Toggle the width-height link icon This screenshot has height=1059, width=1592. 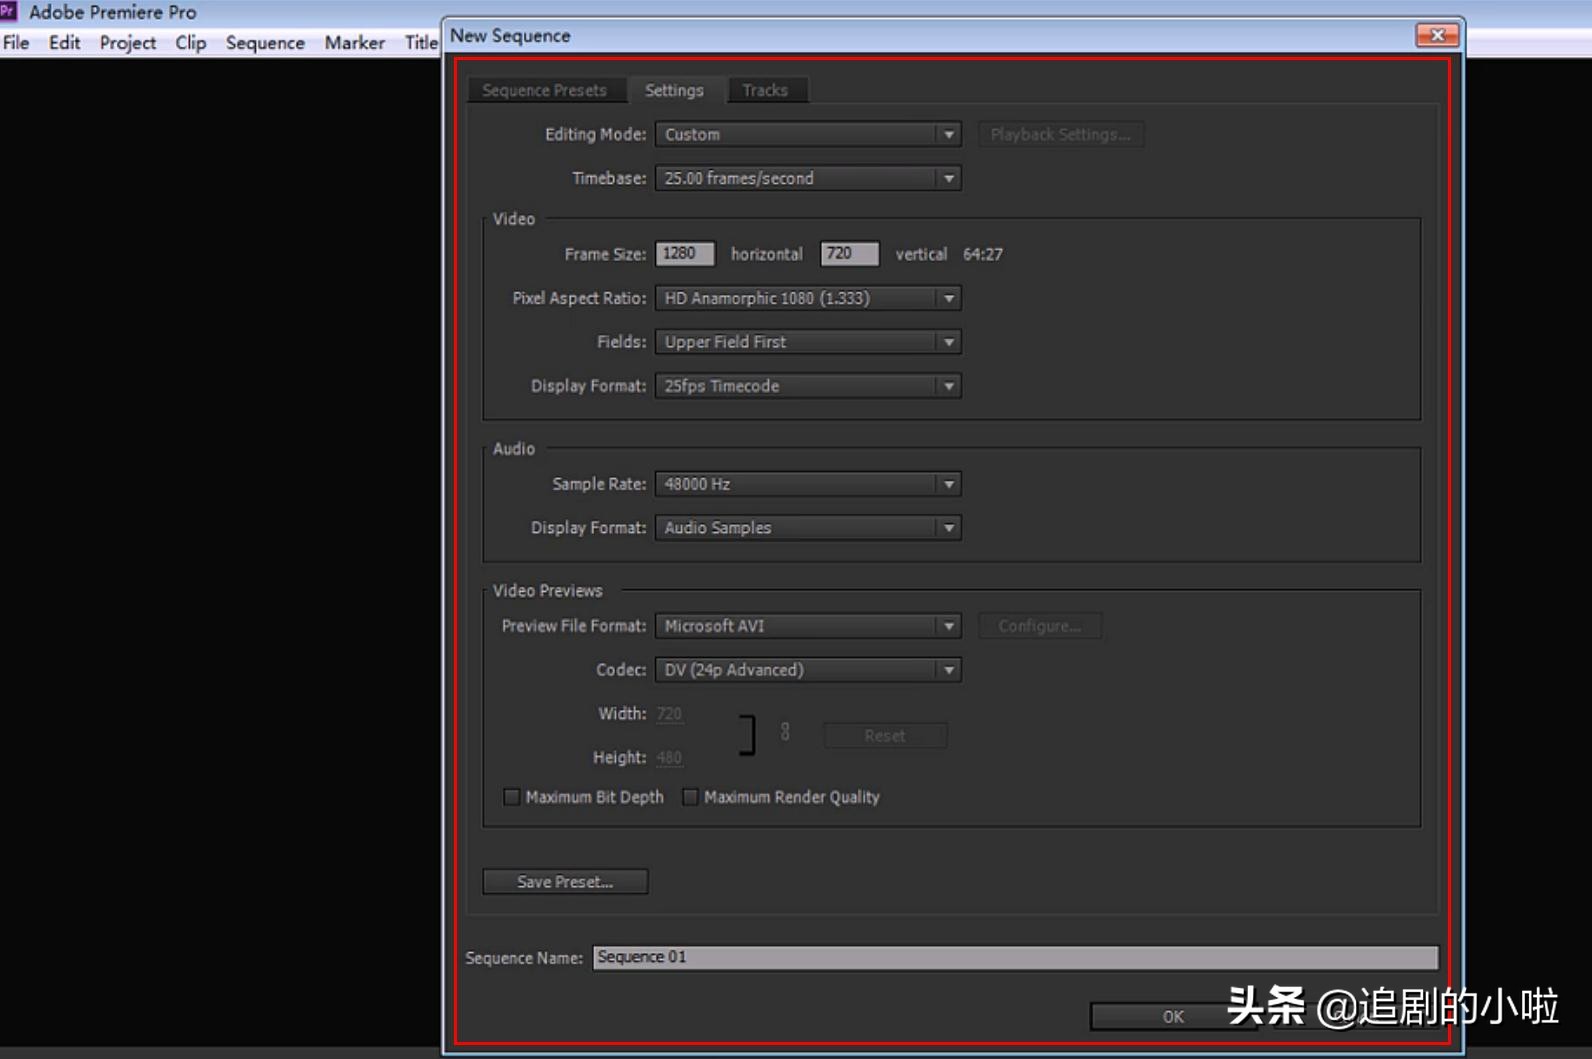coord(785,732)
